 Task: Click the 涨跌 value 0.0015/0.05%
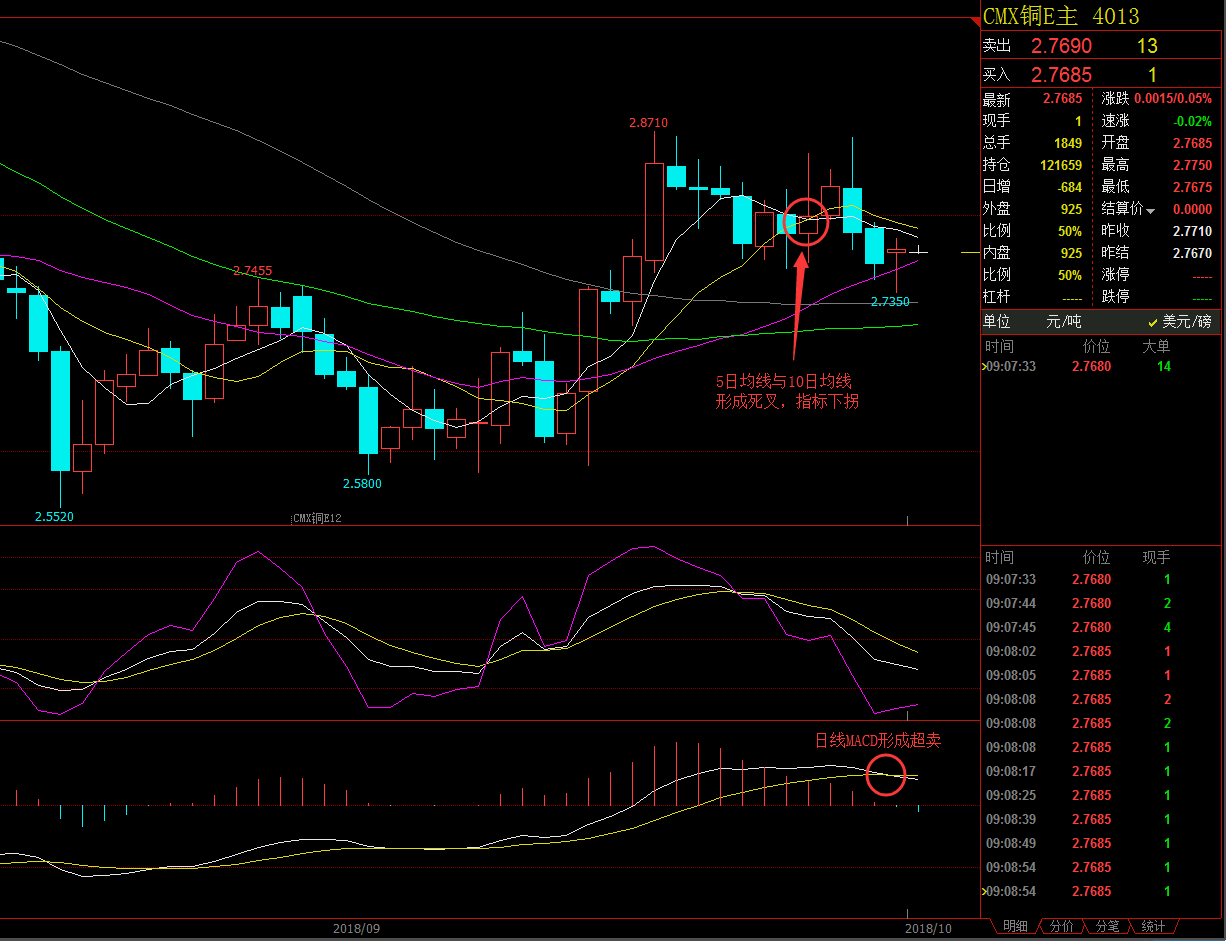1173,99
